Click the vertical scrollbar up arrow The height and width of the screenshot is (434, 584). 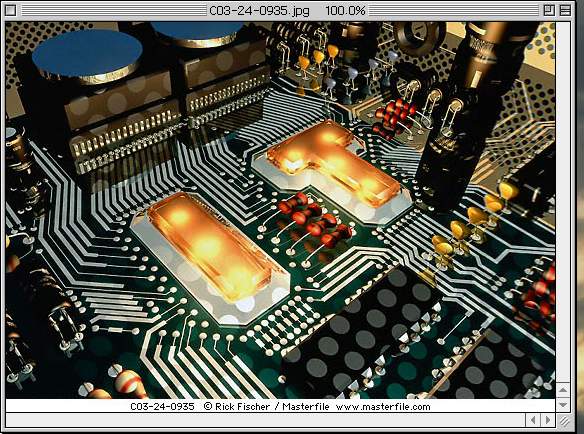[563, 390]
